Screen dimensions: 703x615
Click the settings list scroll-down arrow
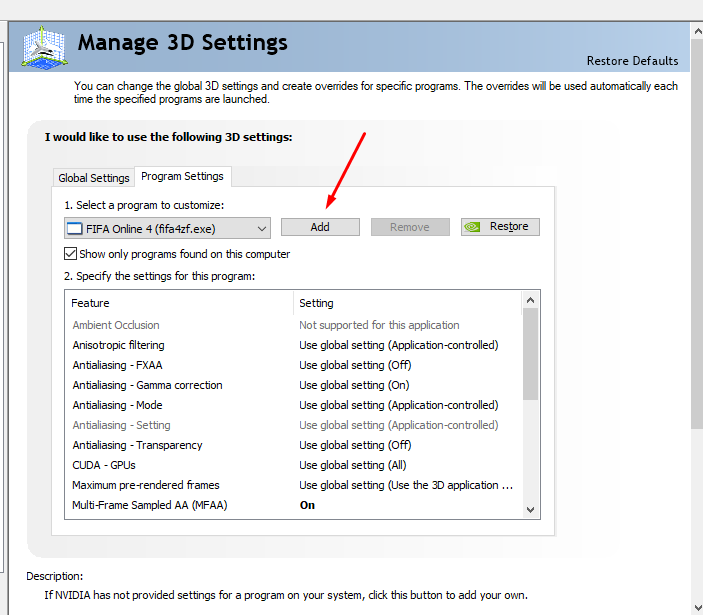pyautogui.click(x=531, y=510)
